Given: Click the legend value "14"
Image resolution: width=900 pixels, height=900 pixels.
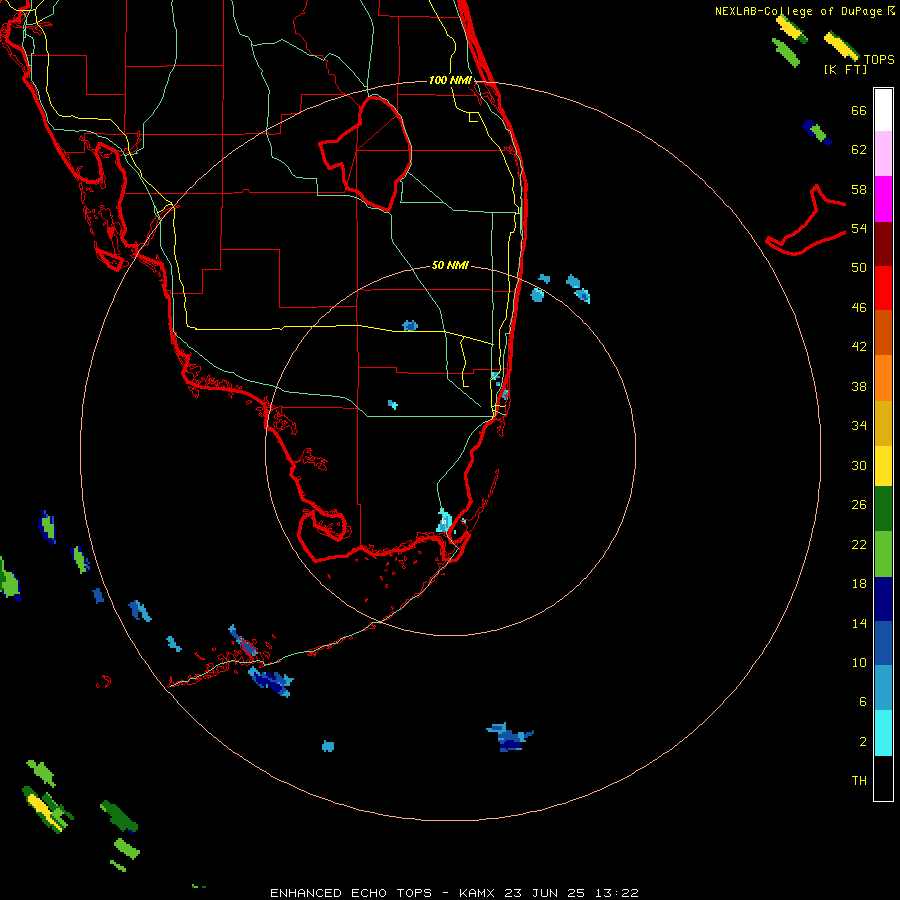Looking at the screenshot, I should [x=859, y=623].
